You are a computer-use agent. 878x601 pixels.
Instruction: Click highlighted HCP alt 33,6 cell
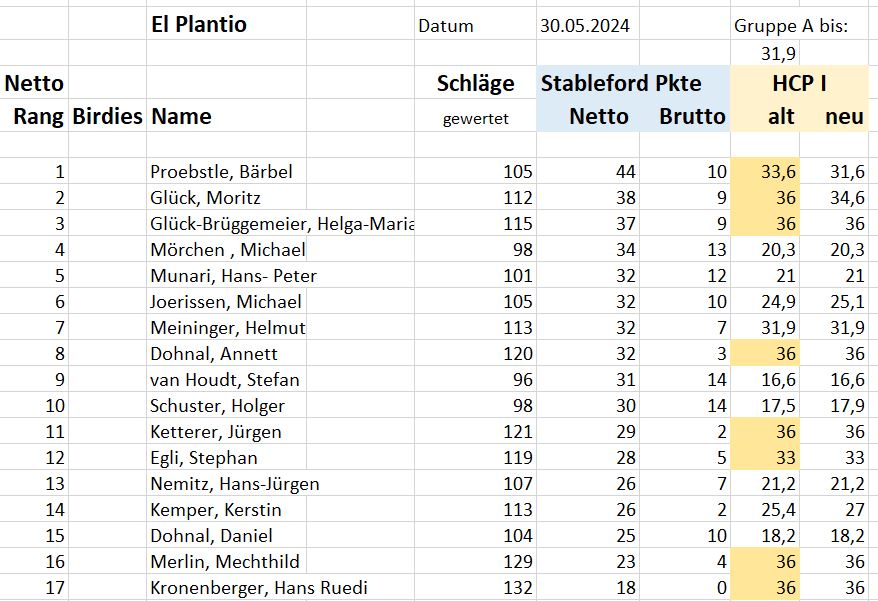[x=765, y=171]
